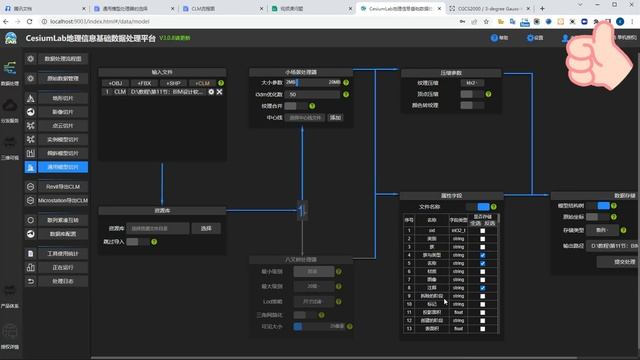Click the tool usage statistics document icon

[x=31, y=253]
